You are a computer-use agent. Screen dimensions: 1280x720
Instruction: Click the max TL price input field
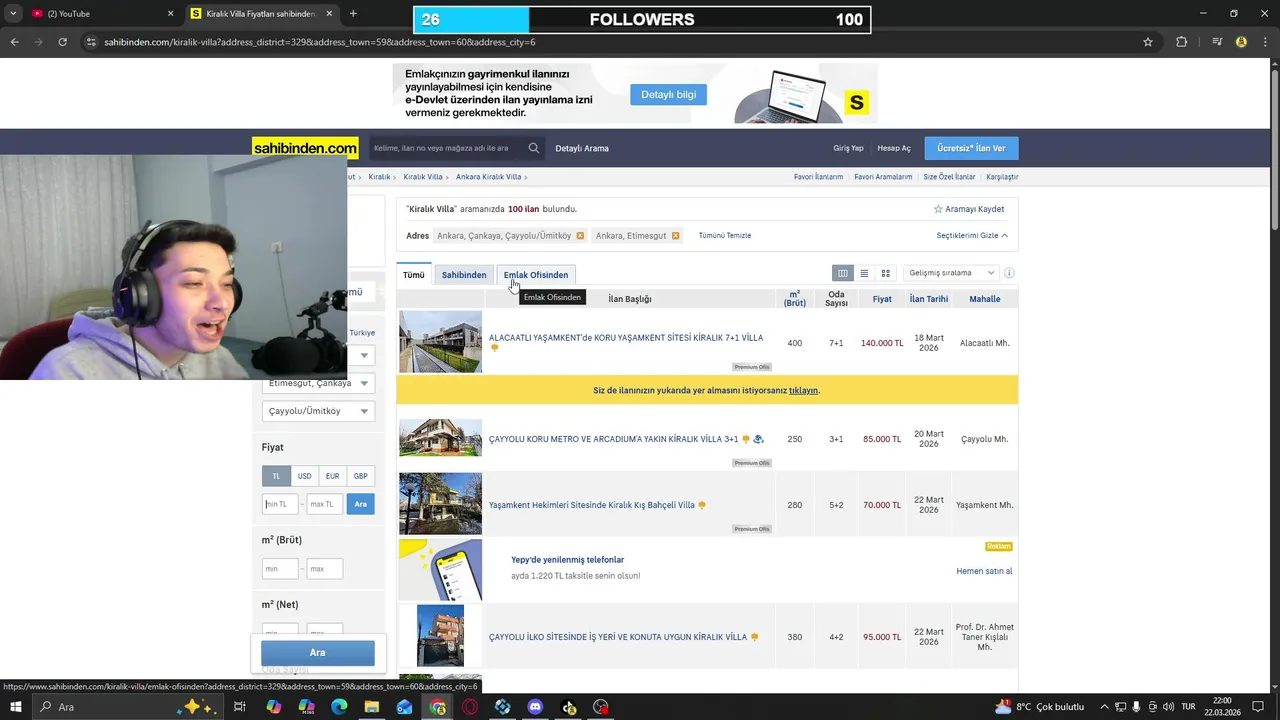click(x=324, y=504)
